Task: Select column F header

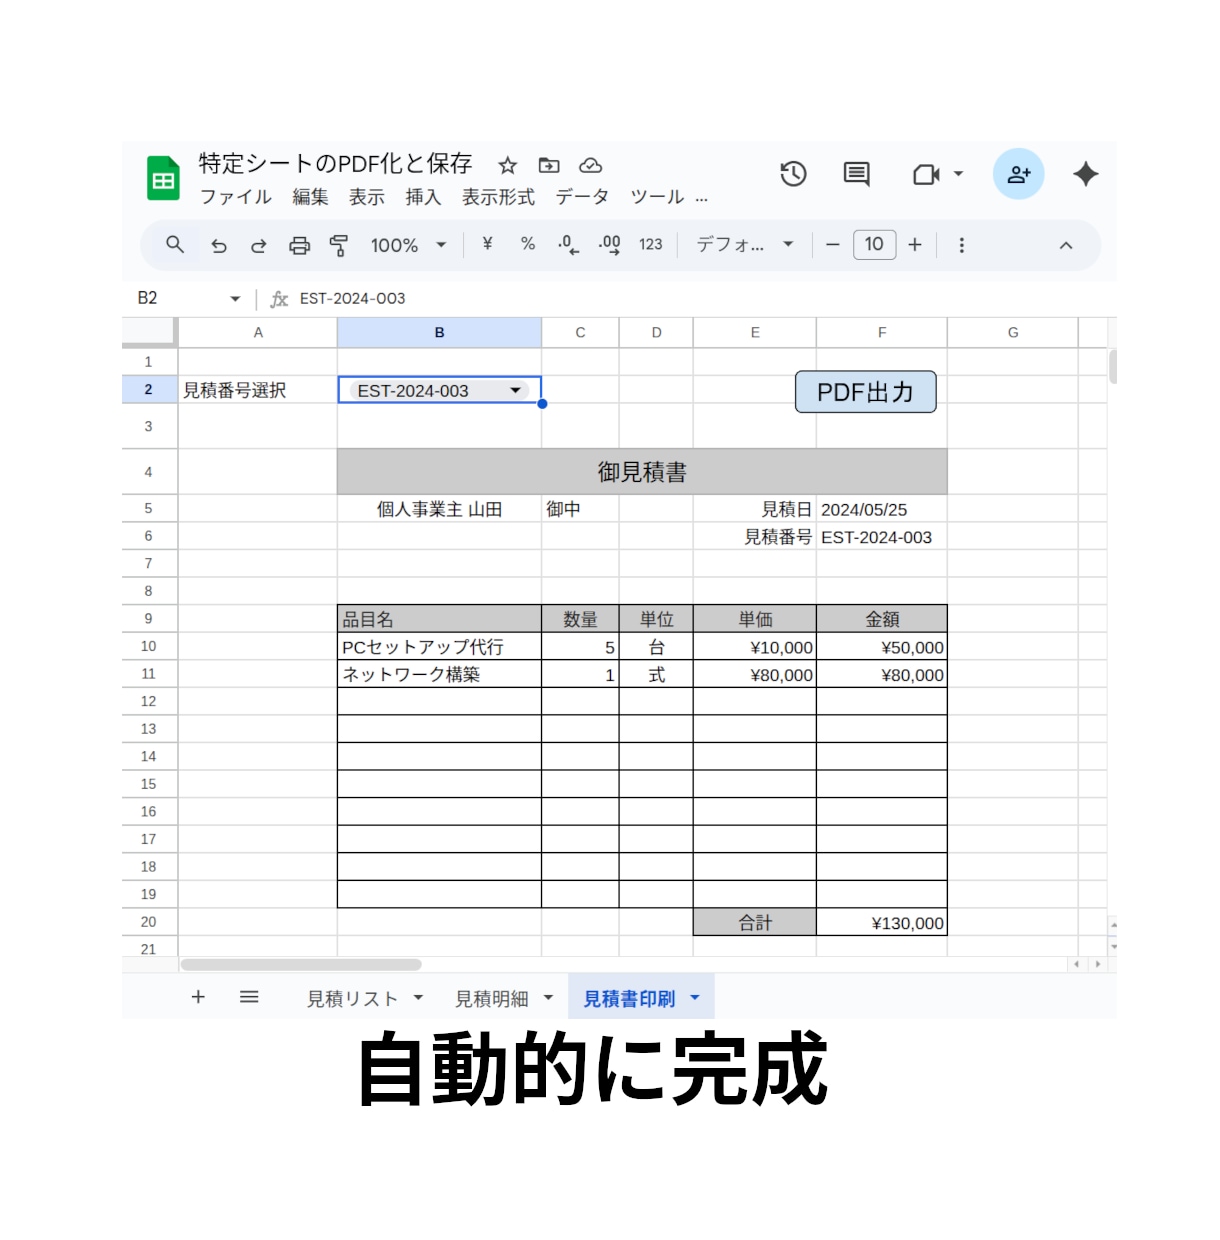Action: coord(882,332)
